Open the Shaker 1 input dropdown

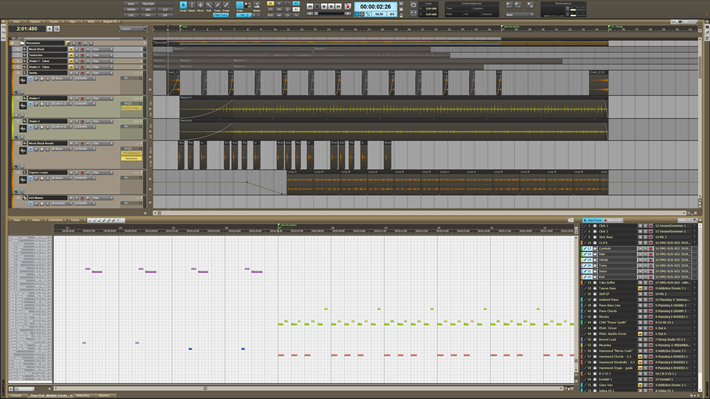click(62, 104)
